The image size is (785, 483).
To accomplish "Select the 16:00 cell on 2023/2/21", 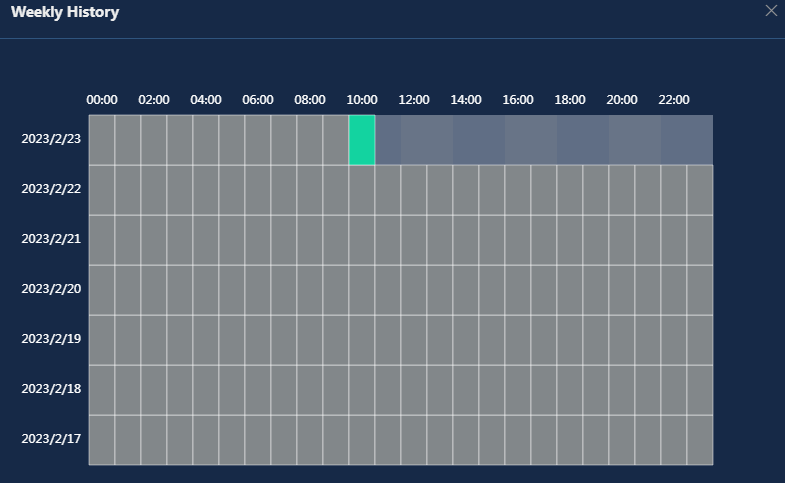I will [518, 240].
